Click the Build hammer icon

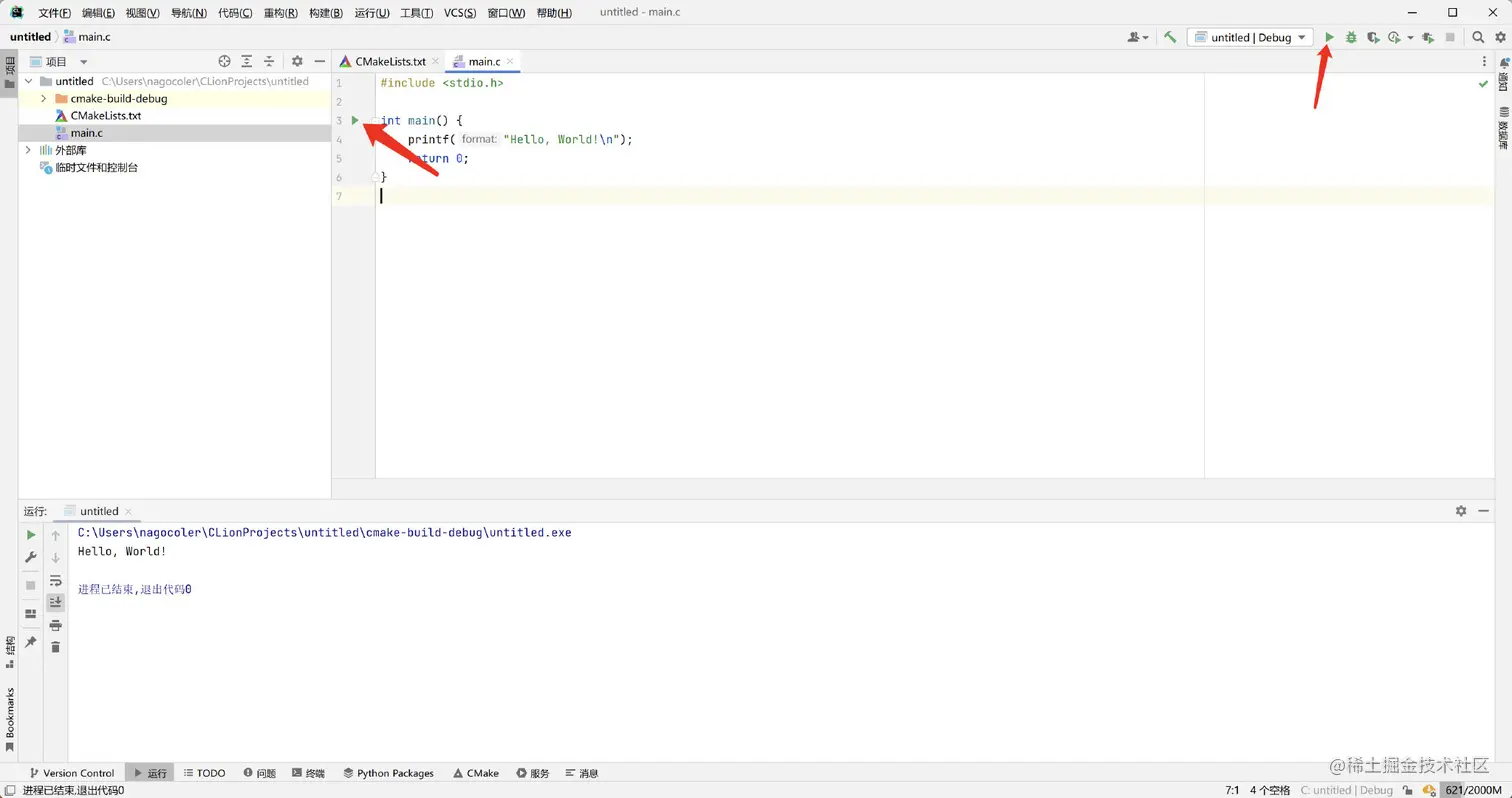pyautogui.click(x=1170, y=37)
